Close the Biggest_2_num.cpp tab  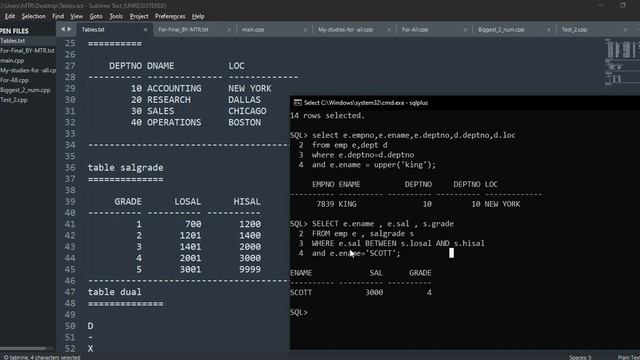point(549,30)
